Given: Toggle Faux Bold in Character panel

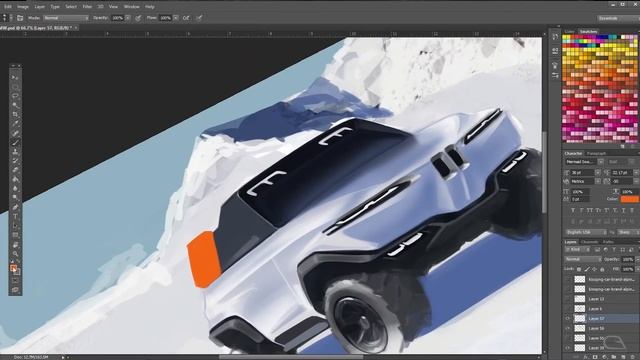Looking at the screenshot, I should pyautogui.click(x=573, y=210).
